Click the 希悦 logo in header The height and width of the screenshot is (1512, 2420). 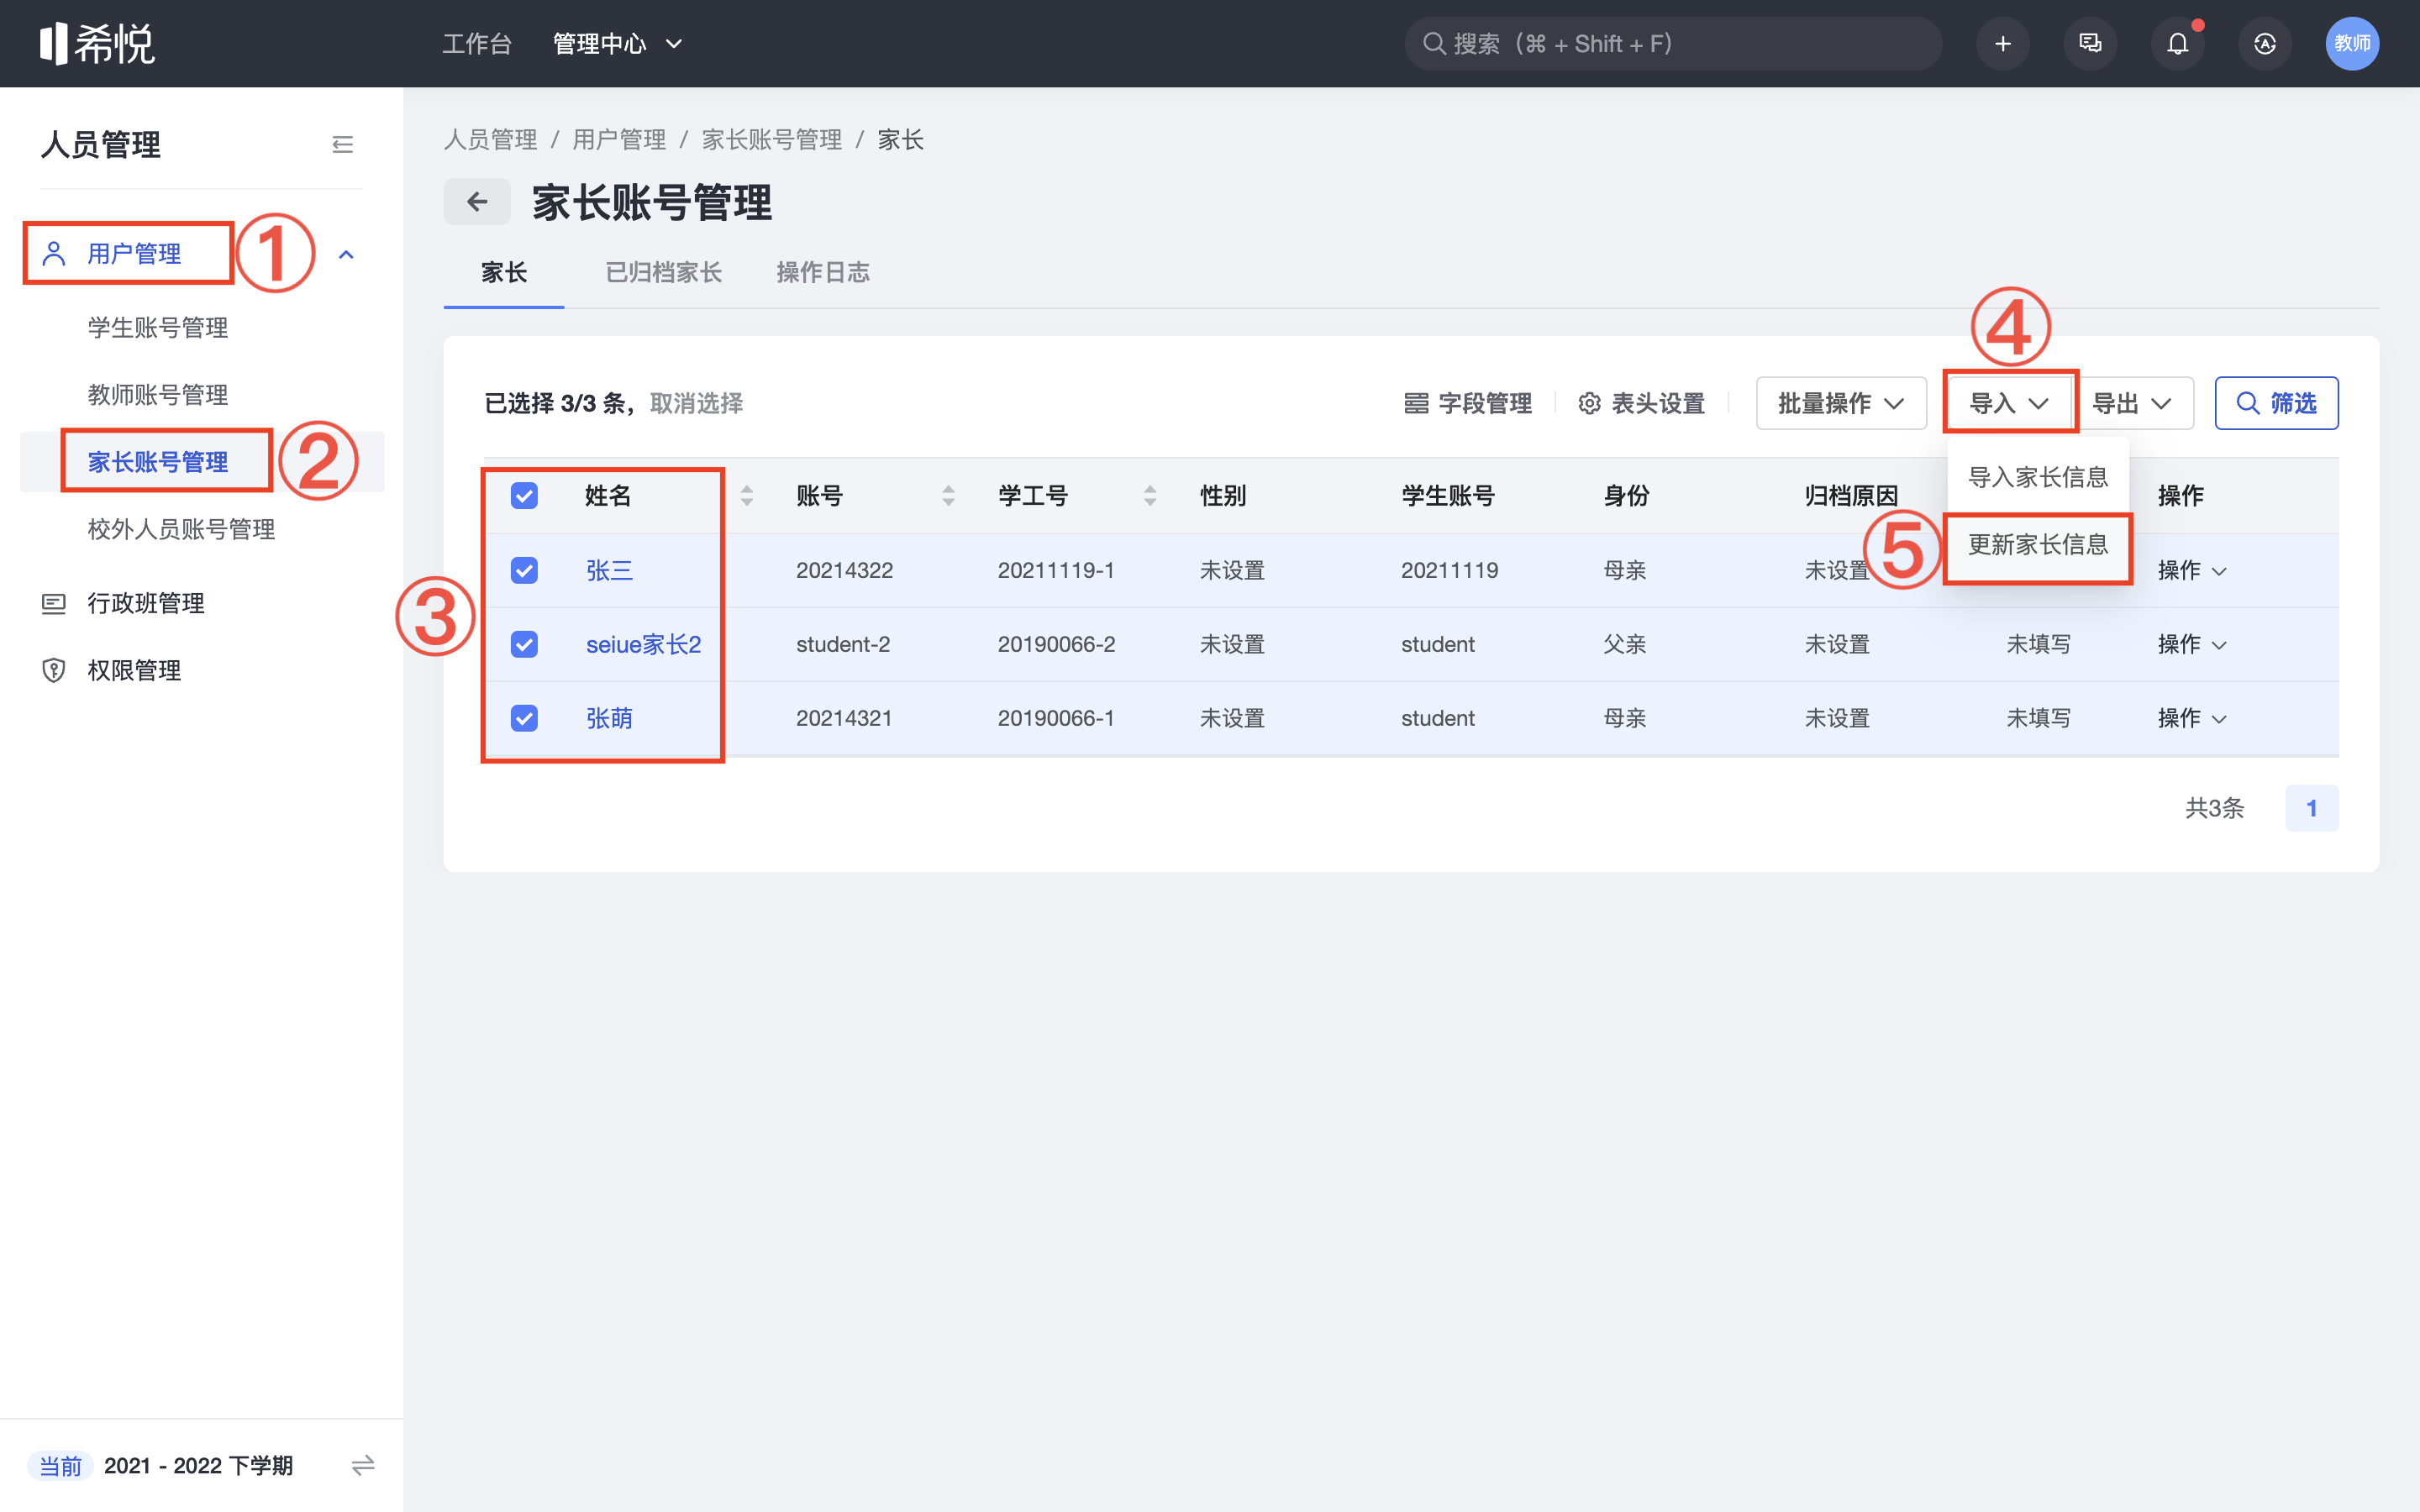[x=97, y=43]
